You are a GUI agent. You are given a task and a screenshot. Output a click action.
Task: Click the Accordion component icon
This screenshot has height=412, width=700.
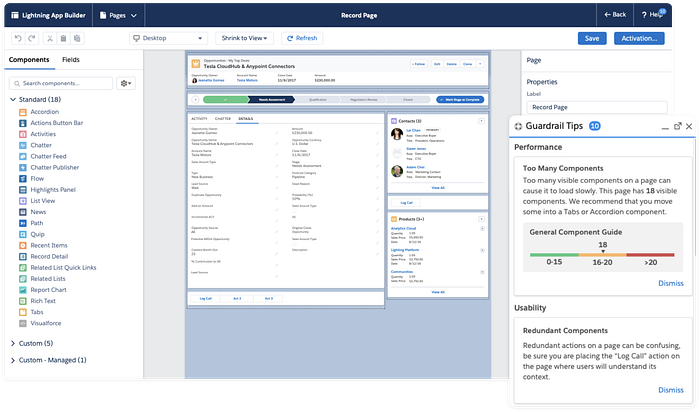pyautogui.click(x=22, y=113)
